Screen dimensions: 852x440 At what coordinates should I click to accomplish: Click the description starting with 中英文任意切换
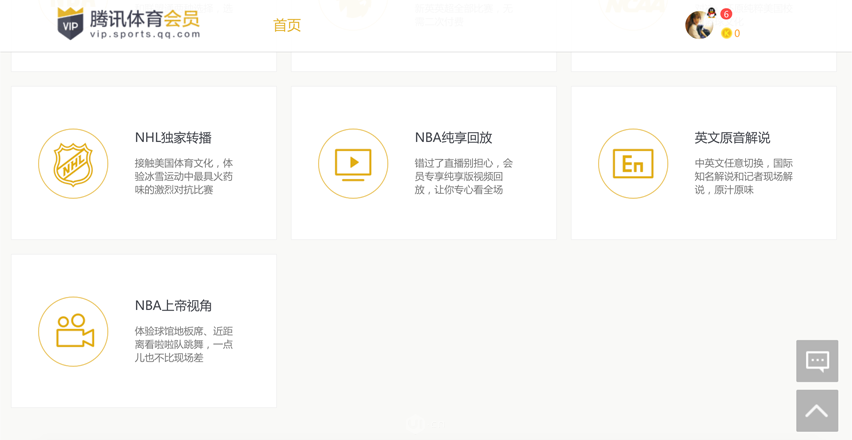tap(744, 176)
